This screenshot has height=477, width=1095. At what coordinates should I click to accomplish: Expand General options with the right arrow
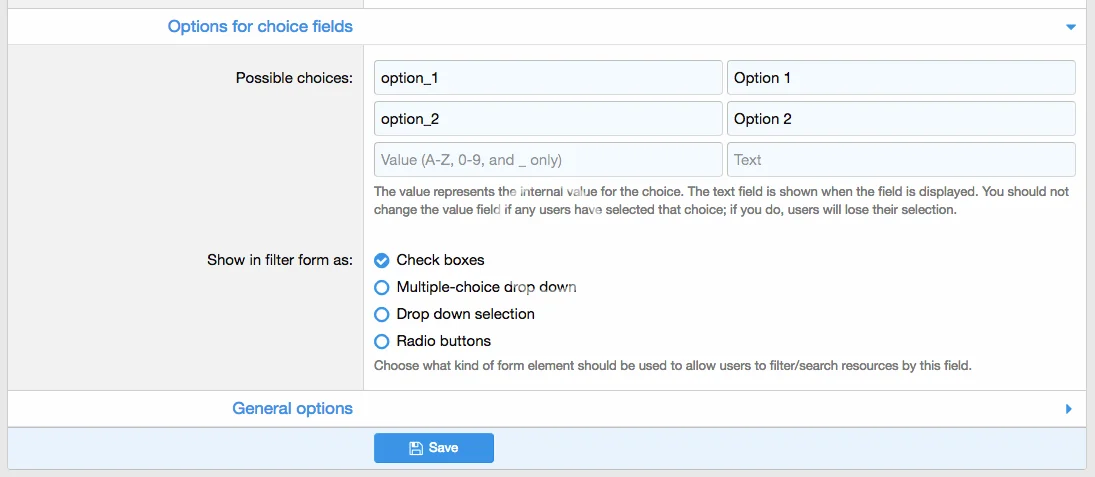(1068, 409)
